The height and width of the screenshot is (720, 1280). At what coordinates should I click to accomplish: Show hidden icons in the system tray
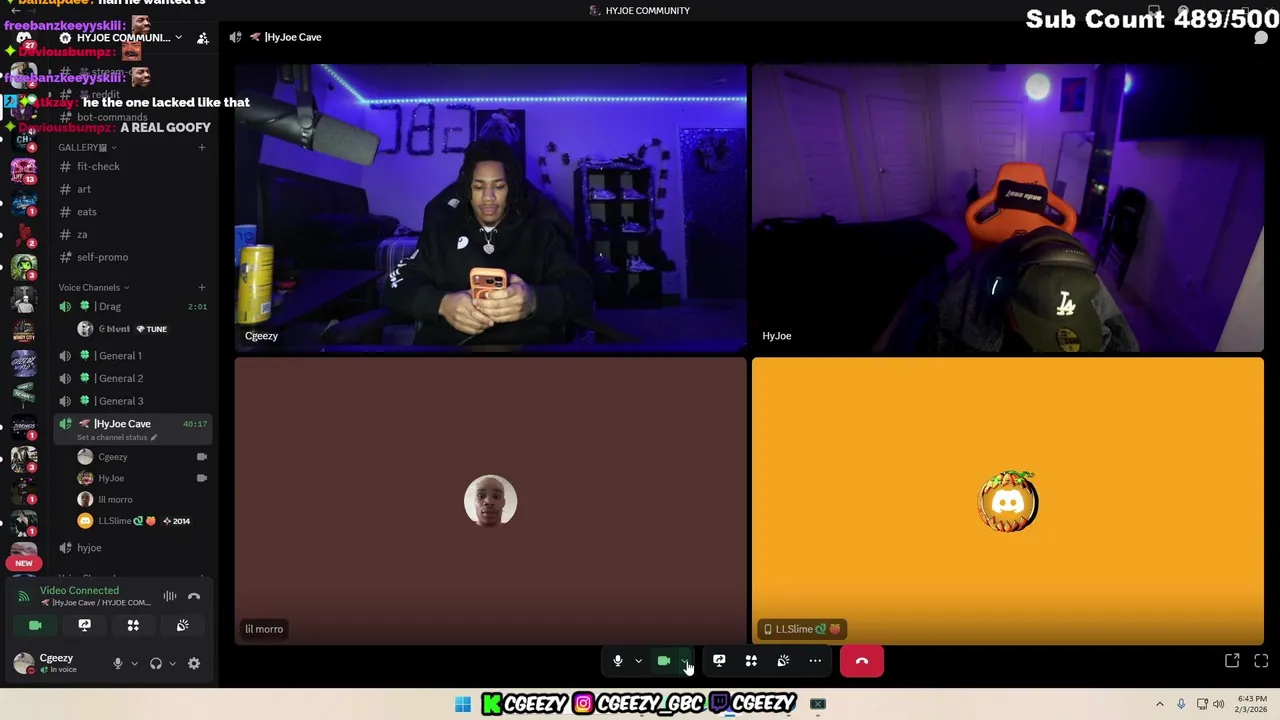coord(1160,704)
